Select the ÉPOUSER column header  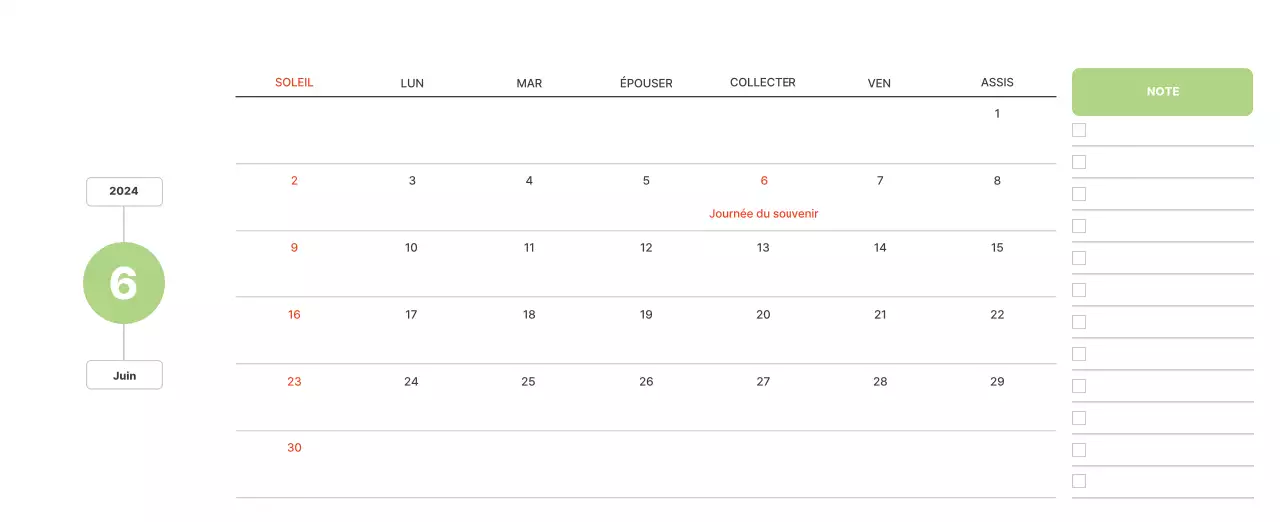(x=646, y=83)
